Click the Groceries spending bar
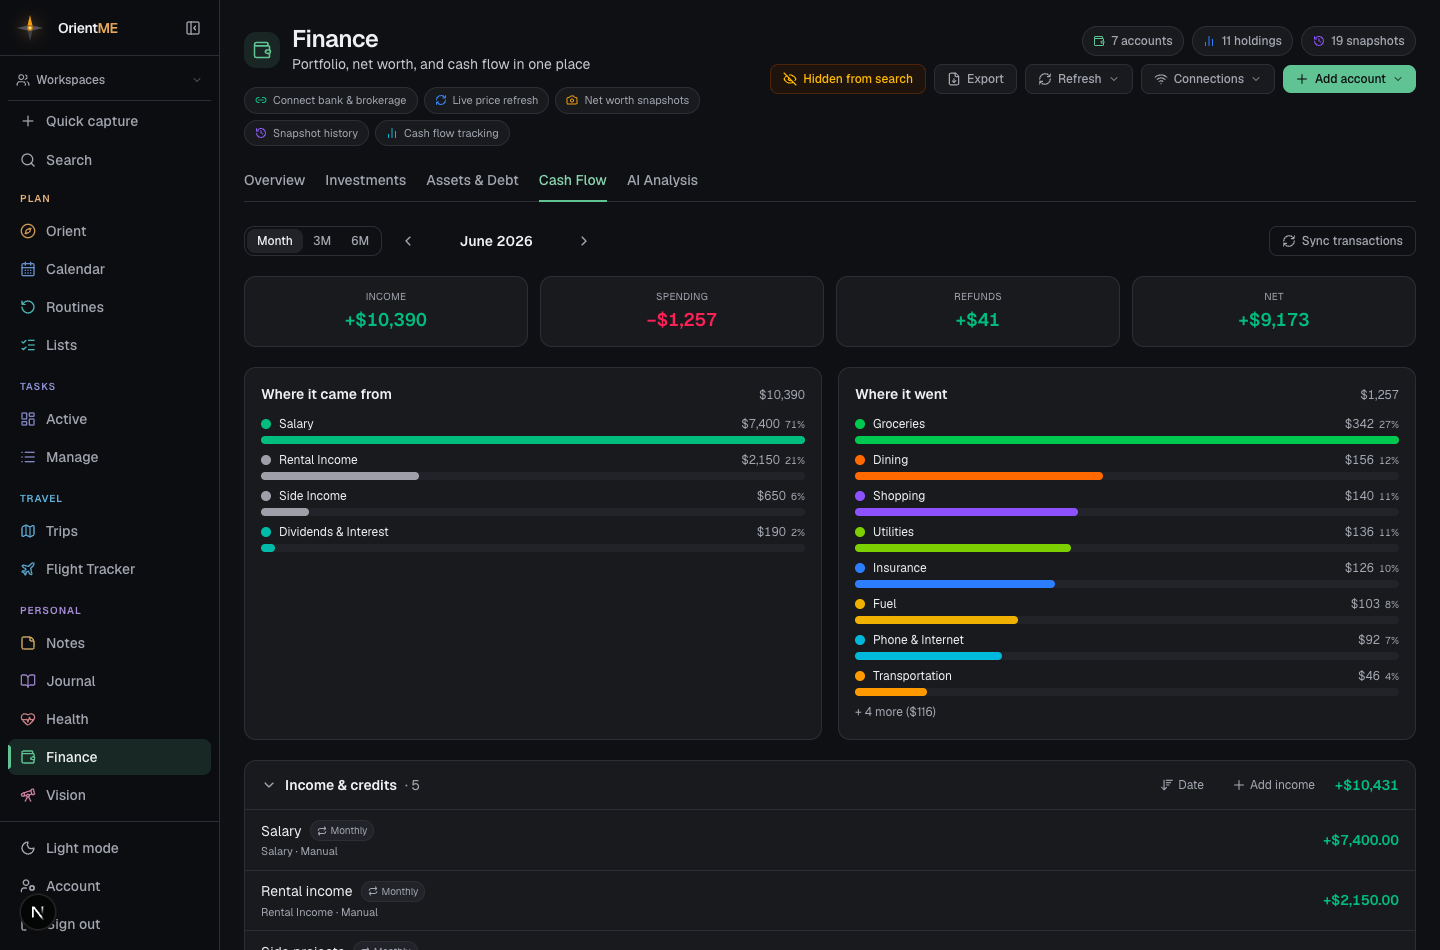Viewport: 1440px width, 950px height. pyautogui.click(x=1127, y=440)
